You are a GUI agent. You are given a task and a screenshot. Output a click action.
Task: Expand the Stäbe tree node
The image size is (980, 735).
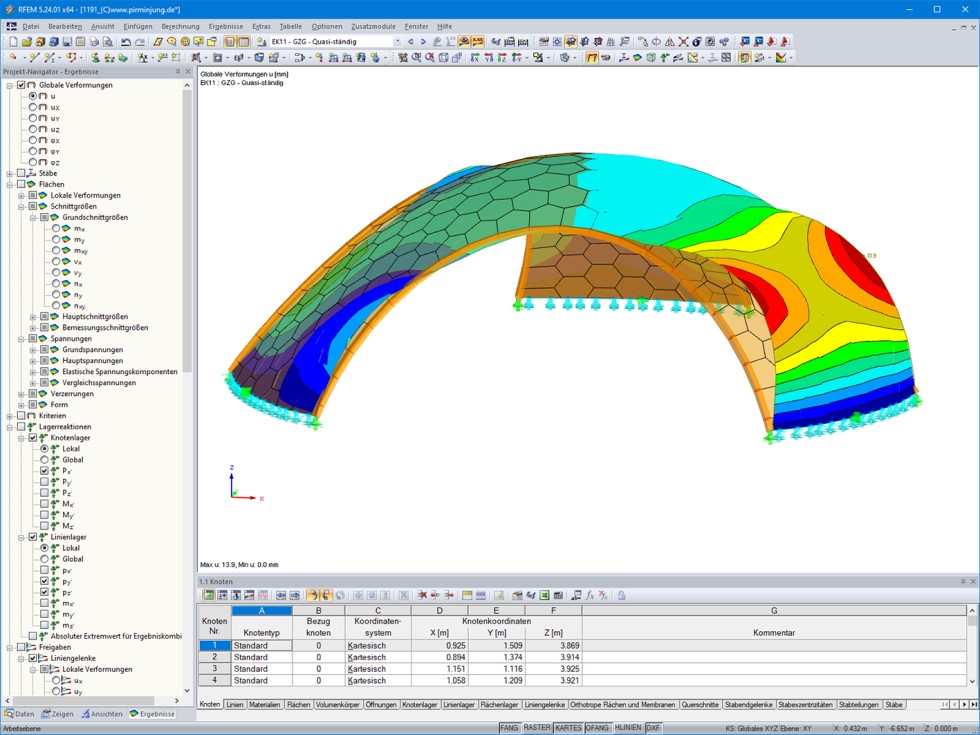click(9, 174)
